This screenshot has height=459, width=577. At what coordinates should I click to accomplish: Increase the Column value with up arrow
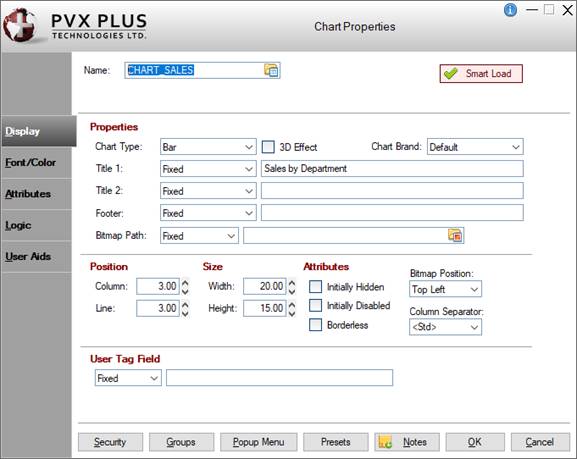185,282
